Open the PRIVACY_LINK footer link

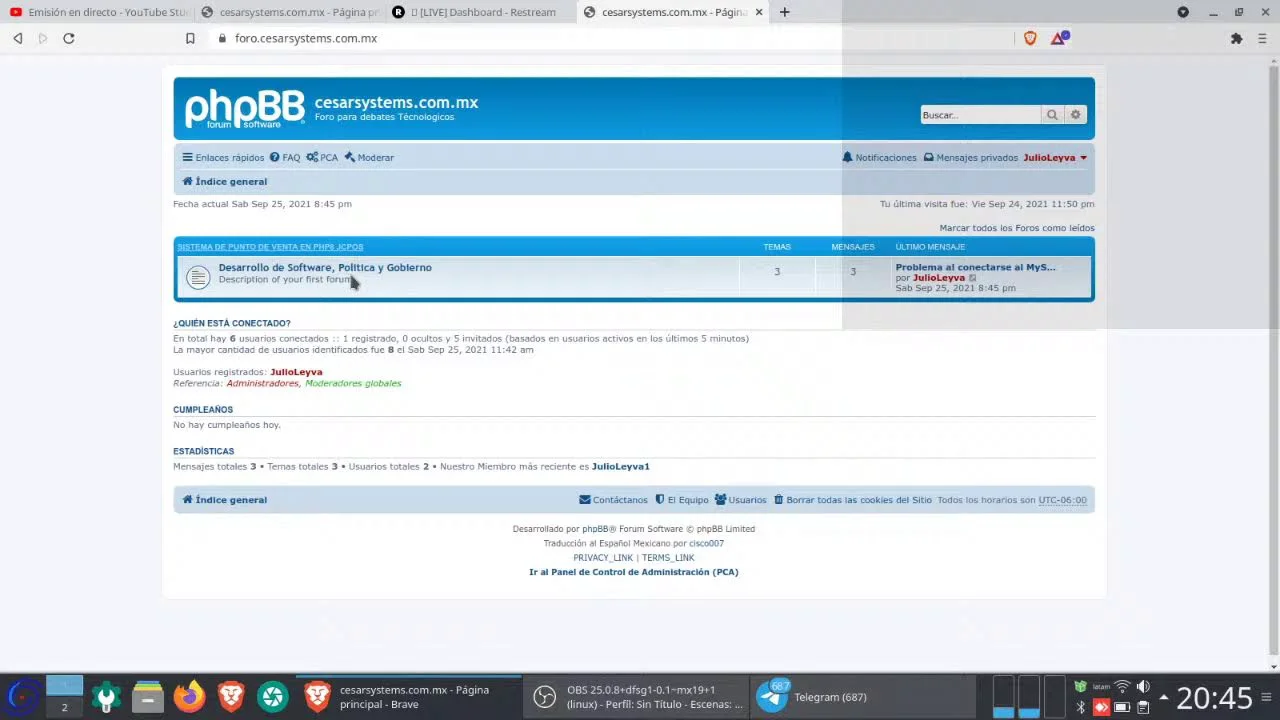tap(603, 558)
